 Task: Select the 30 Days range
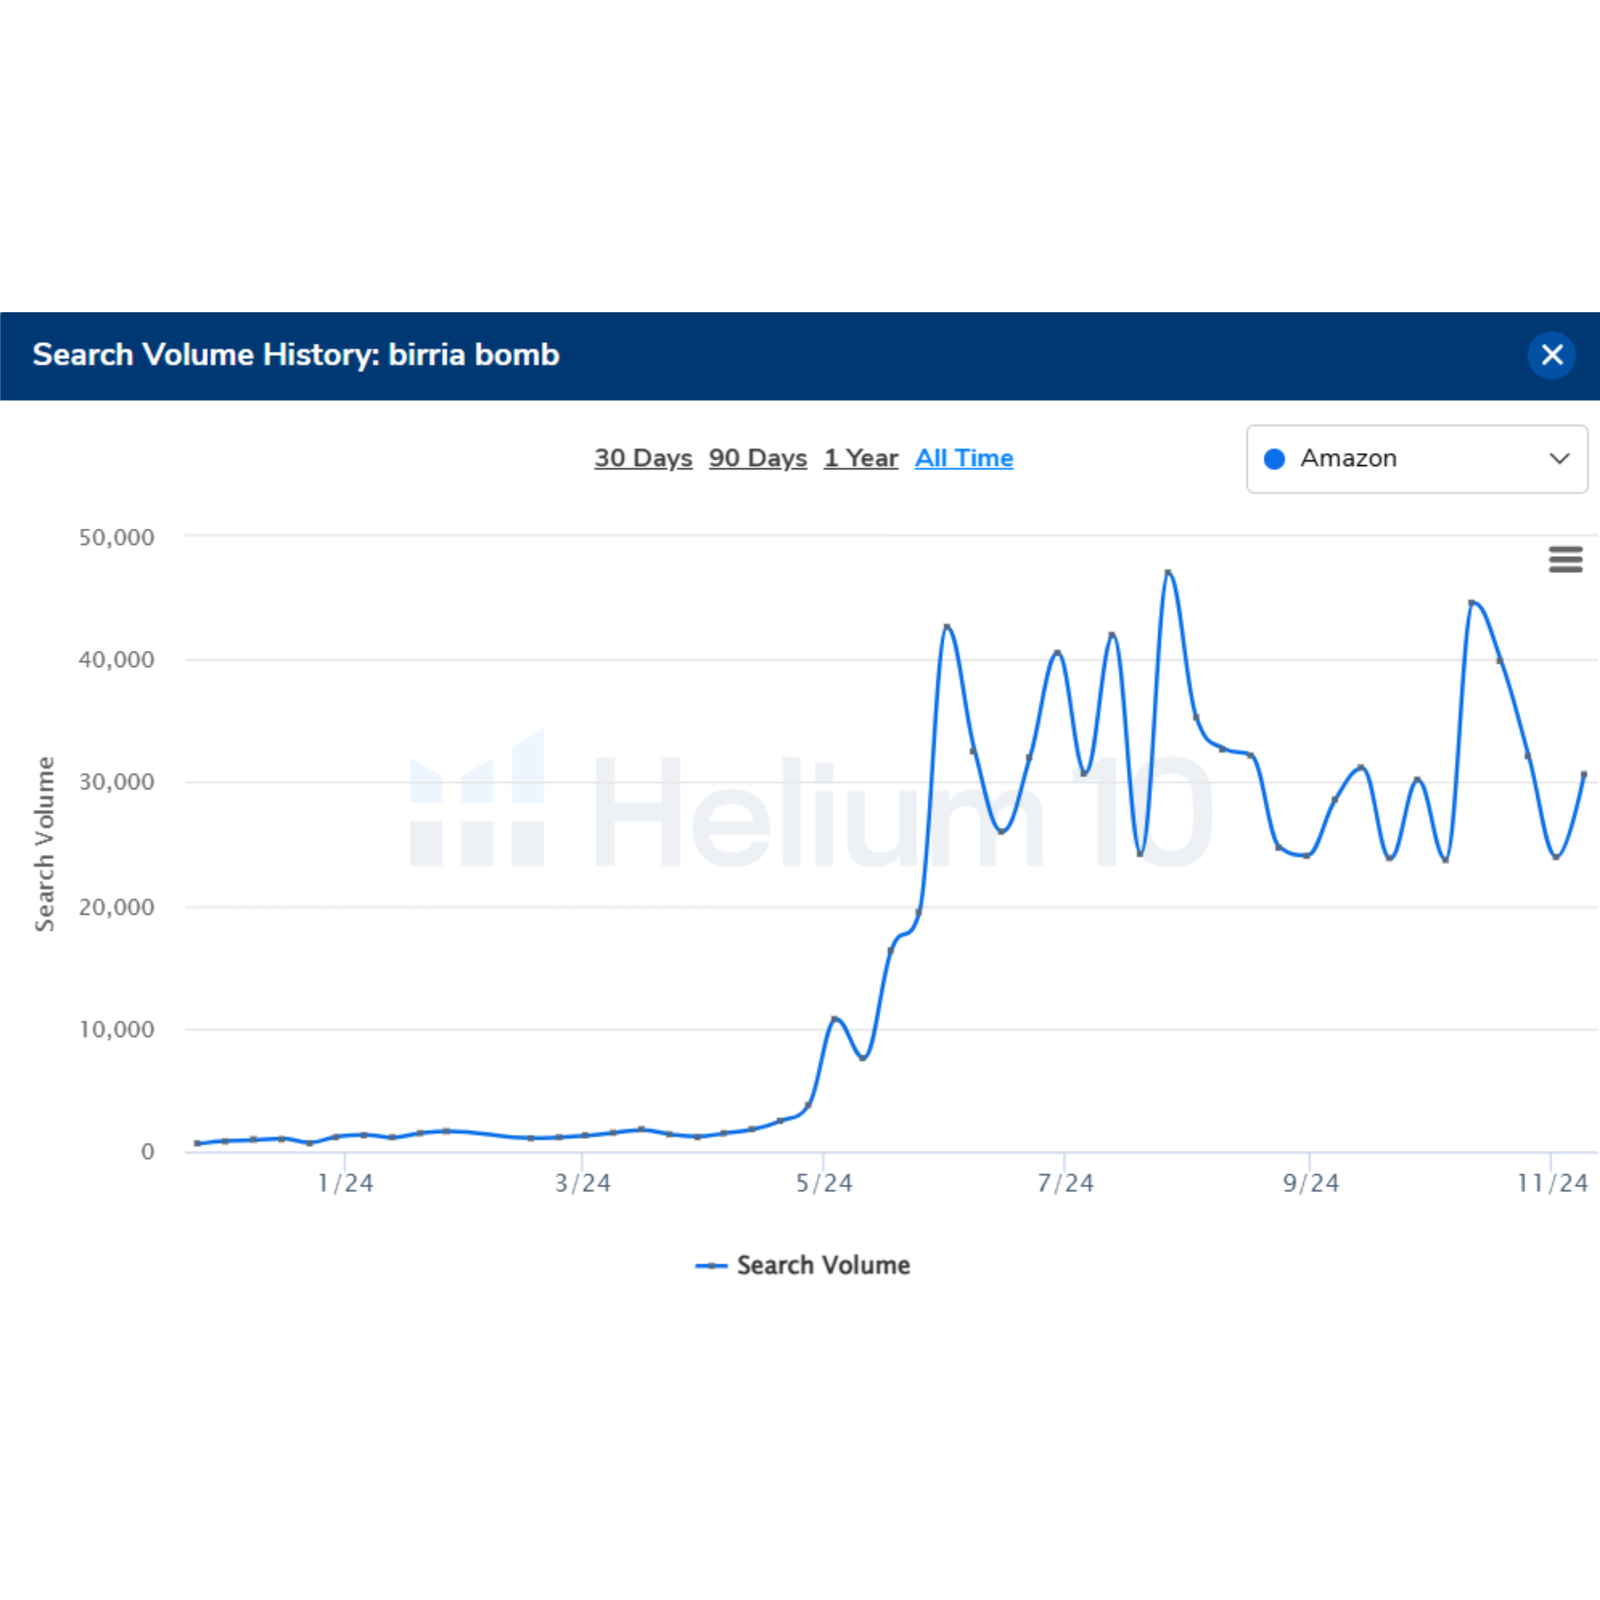643,458
